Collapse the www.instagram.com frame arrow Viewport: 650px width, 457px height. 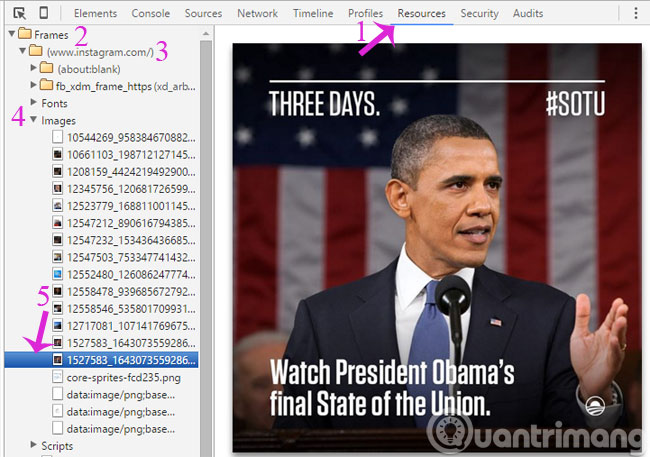pos(23,51)
